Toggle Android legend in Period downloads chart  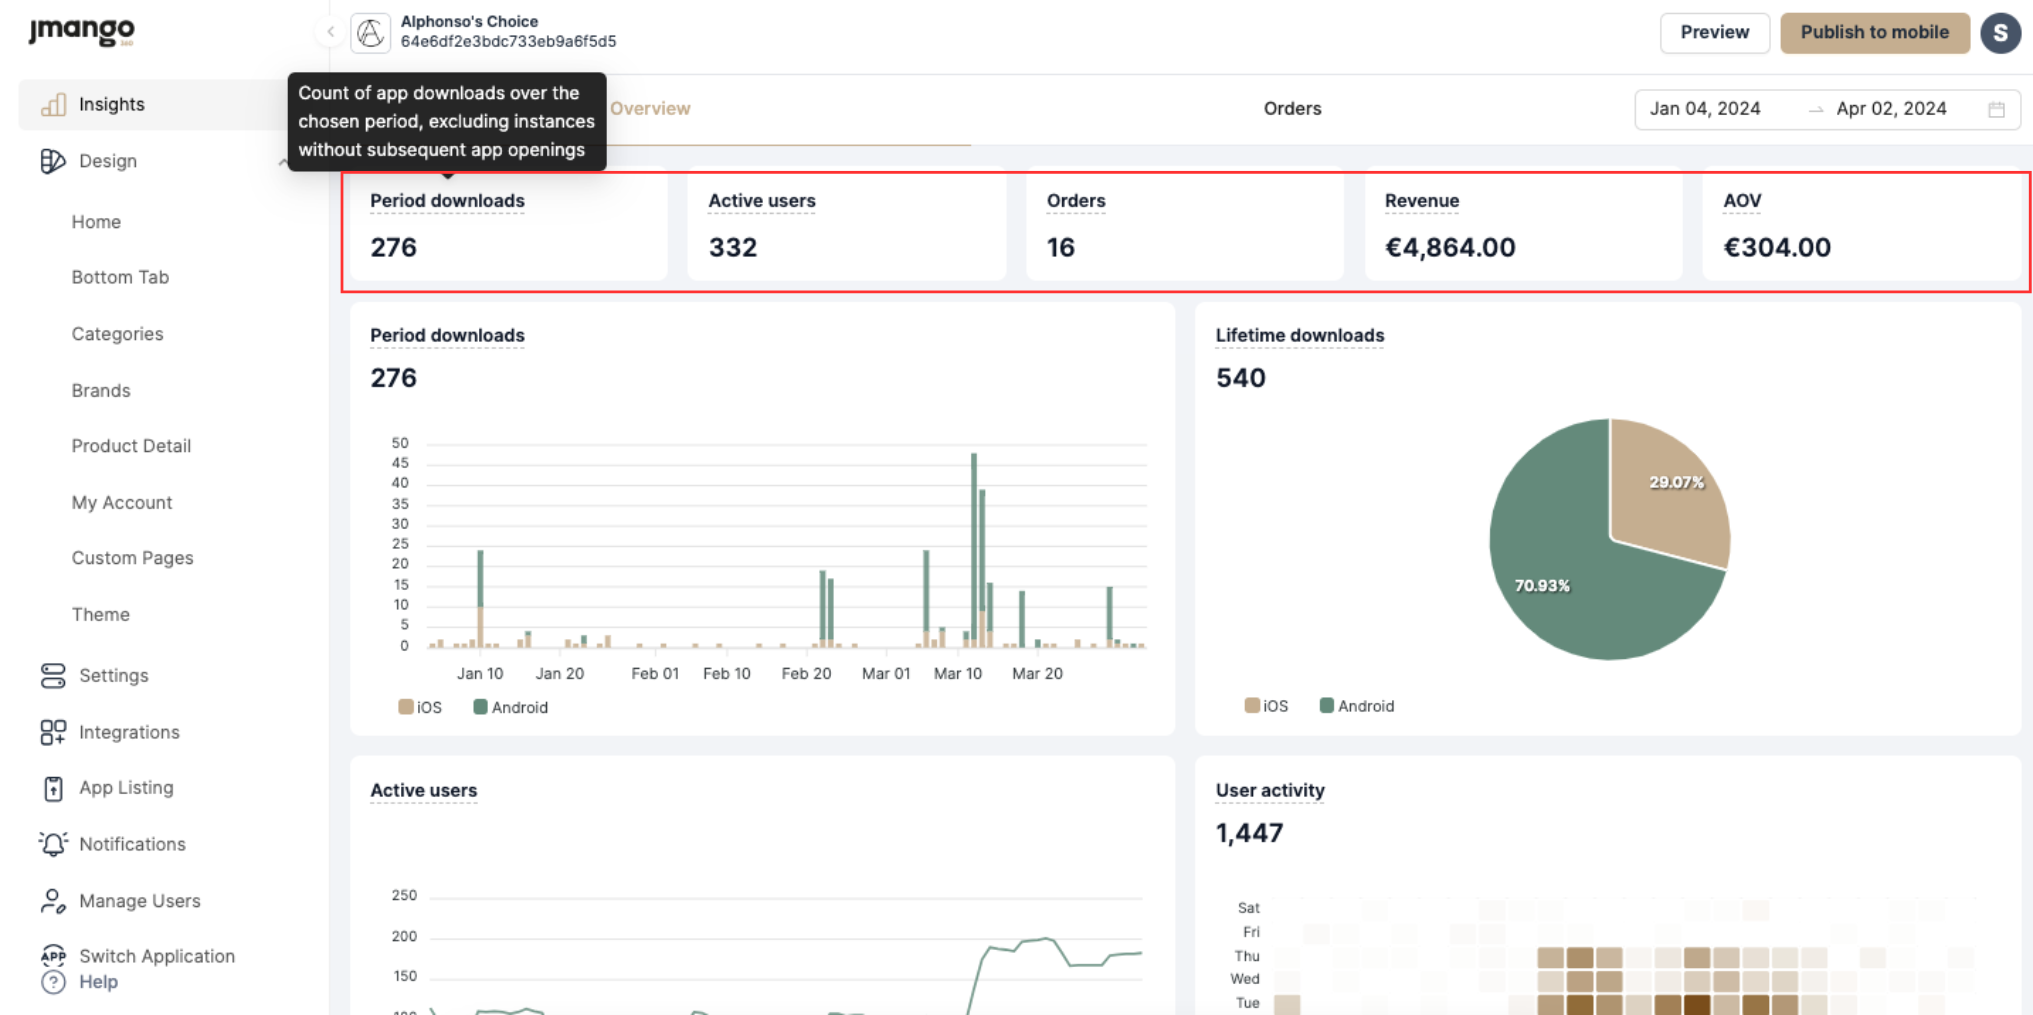pyautogui.click(x=511, y=707)
